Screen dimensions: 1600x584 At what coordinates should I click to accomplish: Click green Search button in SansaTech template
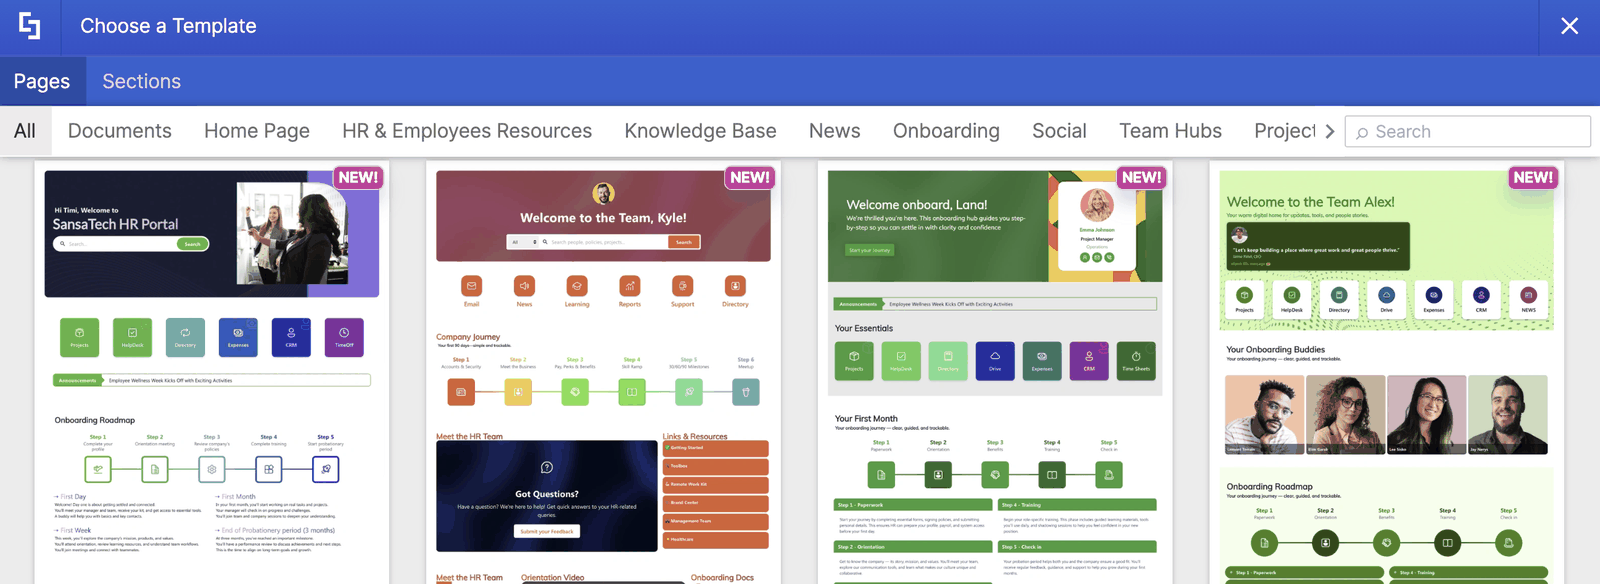click(192, 244)
